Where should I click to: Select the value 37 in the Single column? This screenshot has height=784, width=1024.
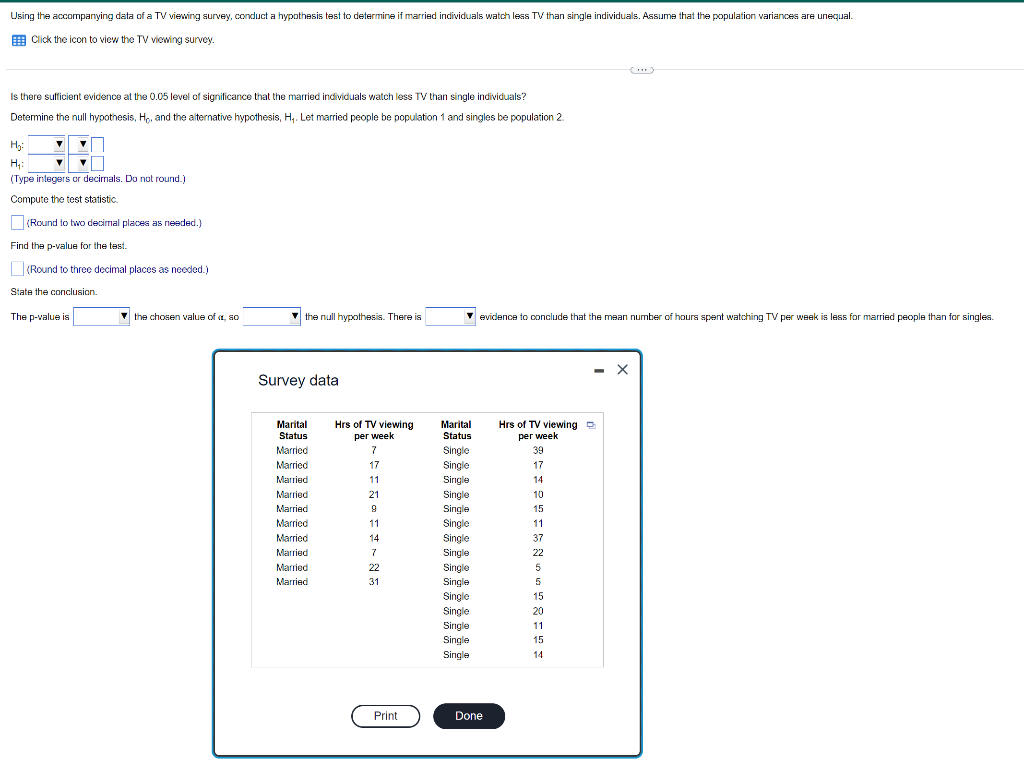[x=538, y=538]
